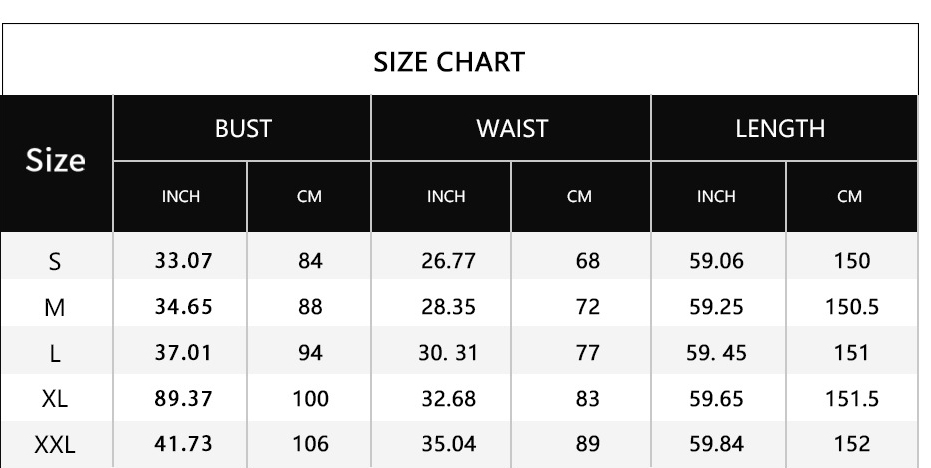Select the L size row label
This screenshot has height=468, width=931.
pyautogui.click(x=56, y=354)
